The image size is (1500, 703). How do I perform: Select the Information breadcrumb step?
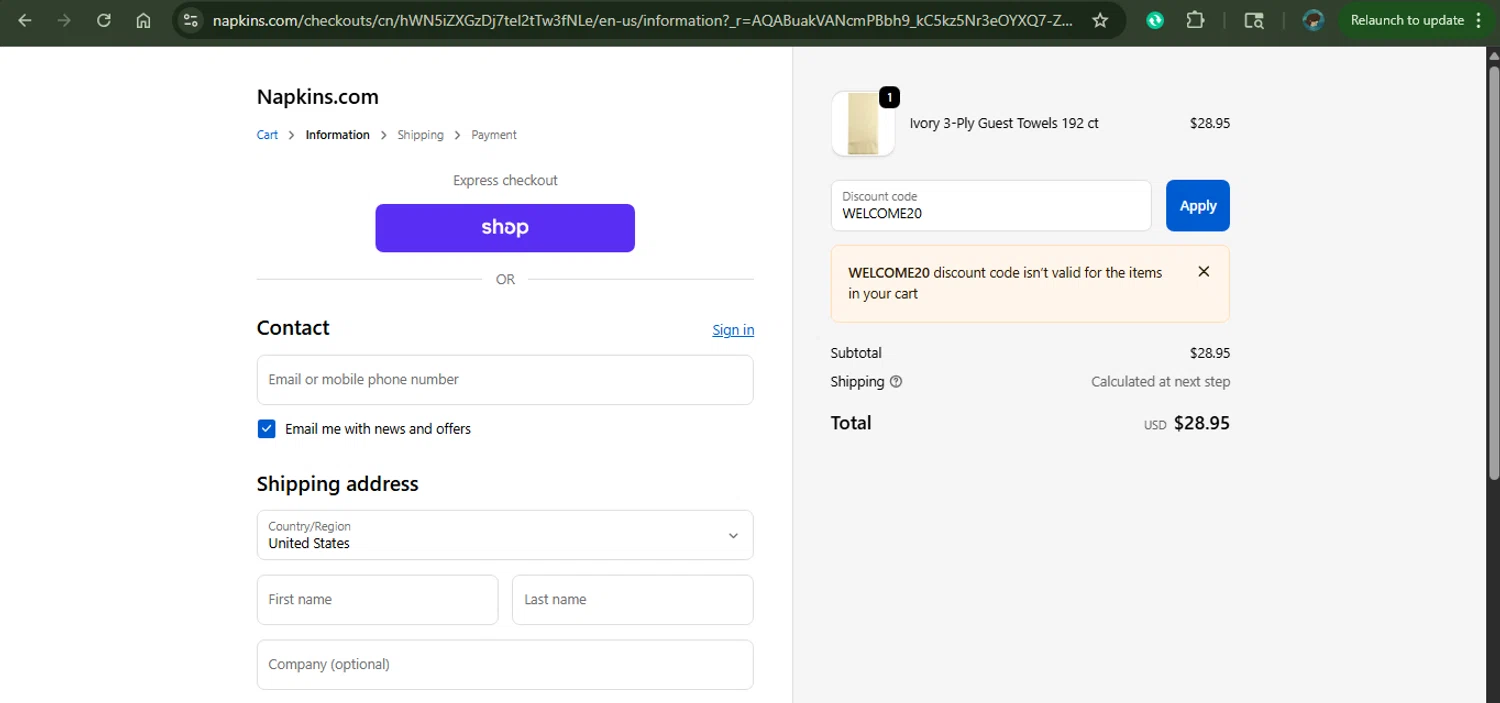coord(337,135)
